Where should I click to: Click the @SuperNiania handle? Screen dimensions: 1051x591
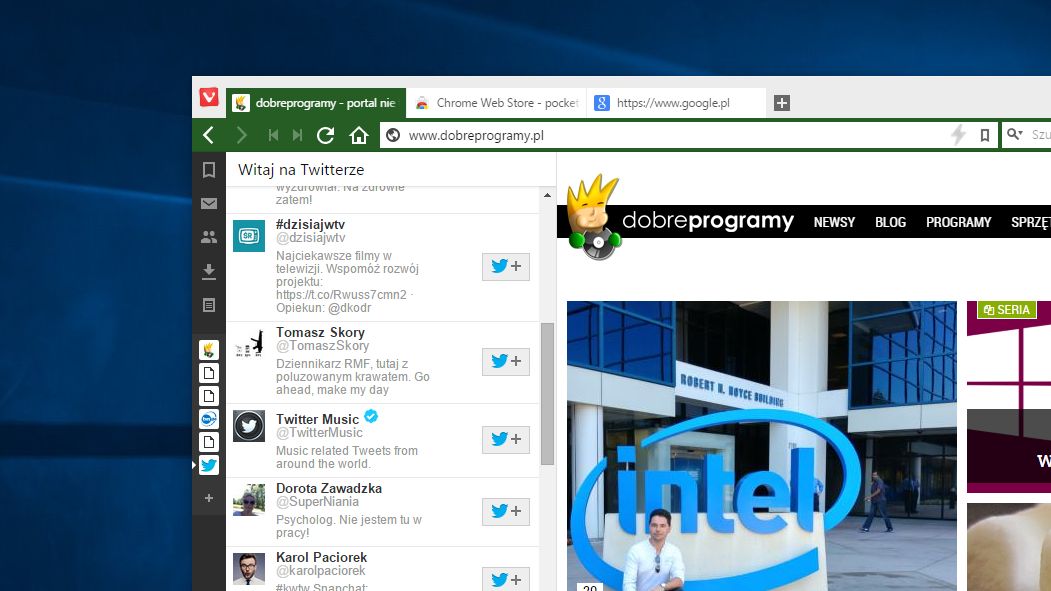(317, 502)
